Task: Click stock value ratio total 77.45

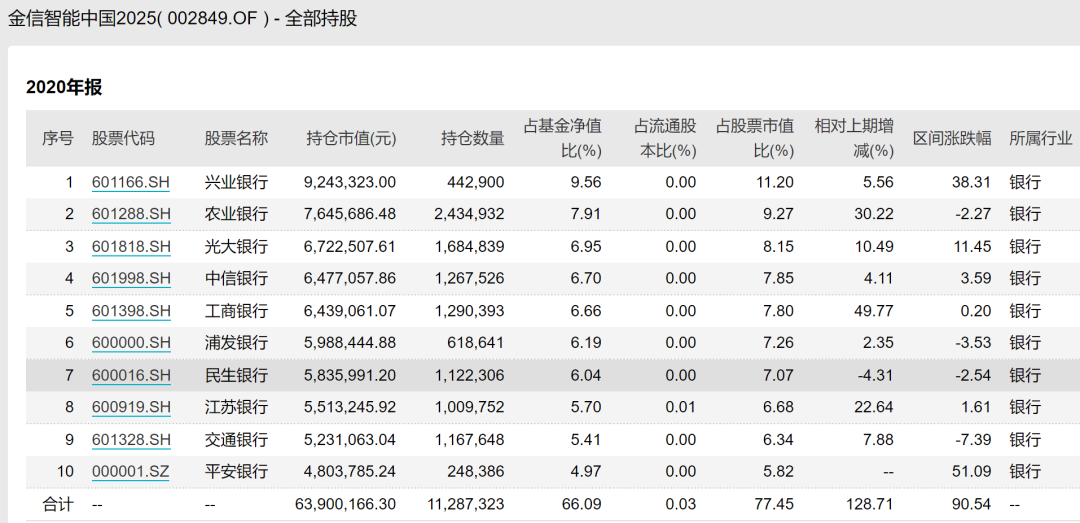Action: (776, 504)
